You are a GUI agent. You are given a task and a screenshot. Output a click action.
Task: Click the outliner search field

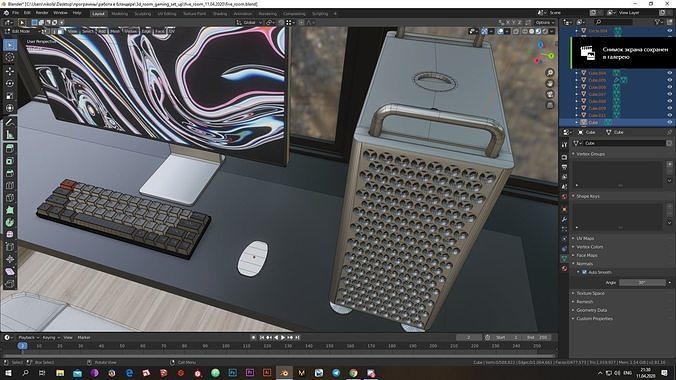point(614,22)
